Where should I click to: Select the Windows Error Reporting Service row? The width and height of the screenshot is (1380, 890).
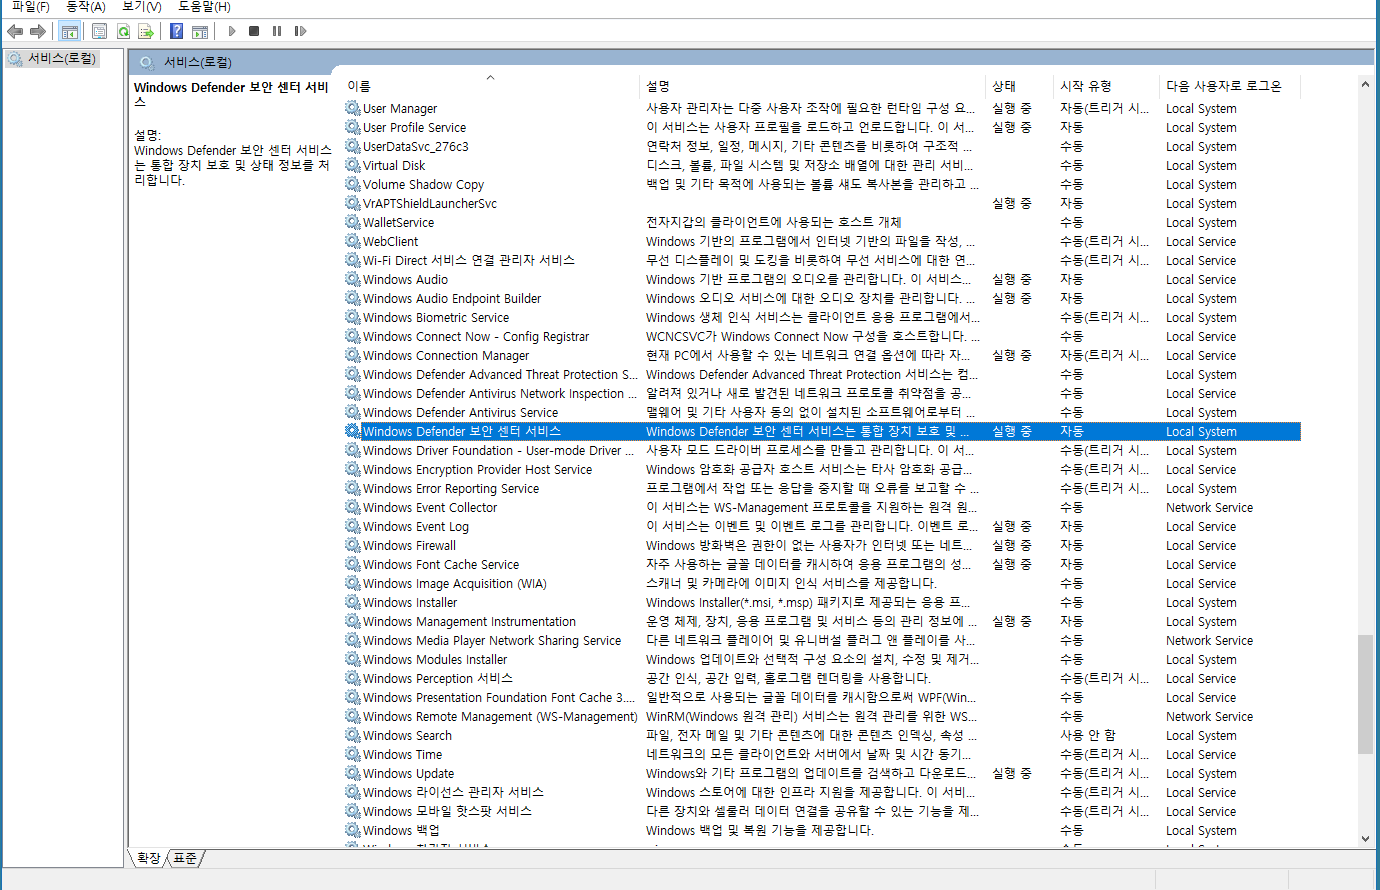pos(822,488)
